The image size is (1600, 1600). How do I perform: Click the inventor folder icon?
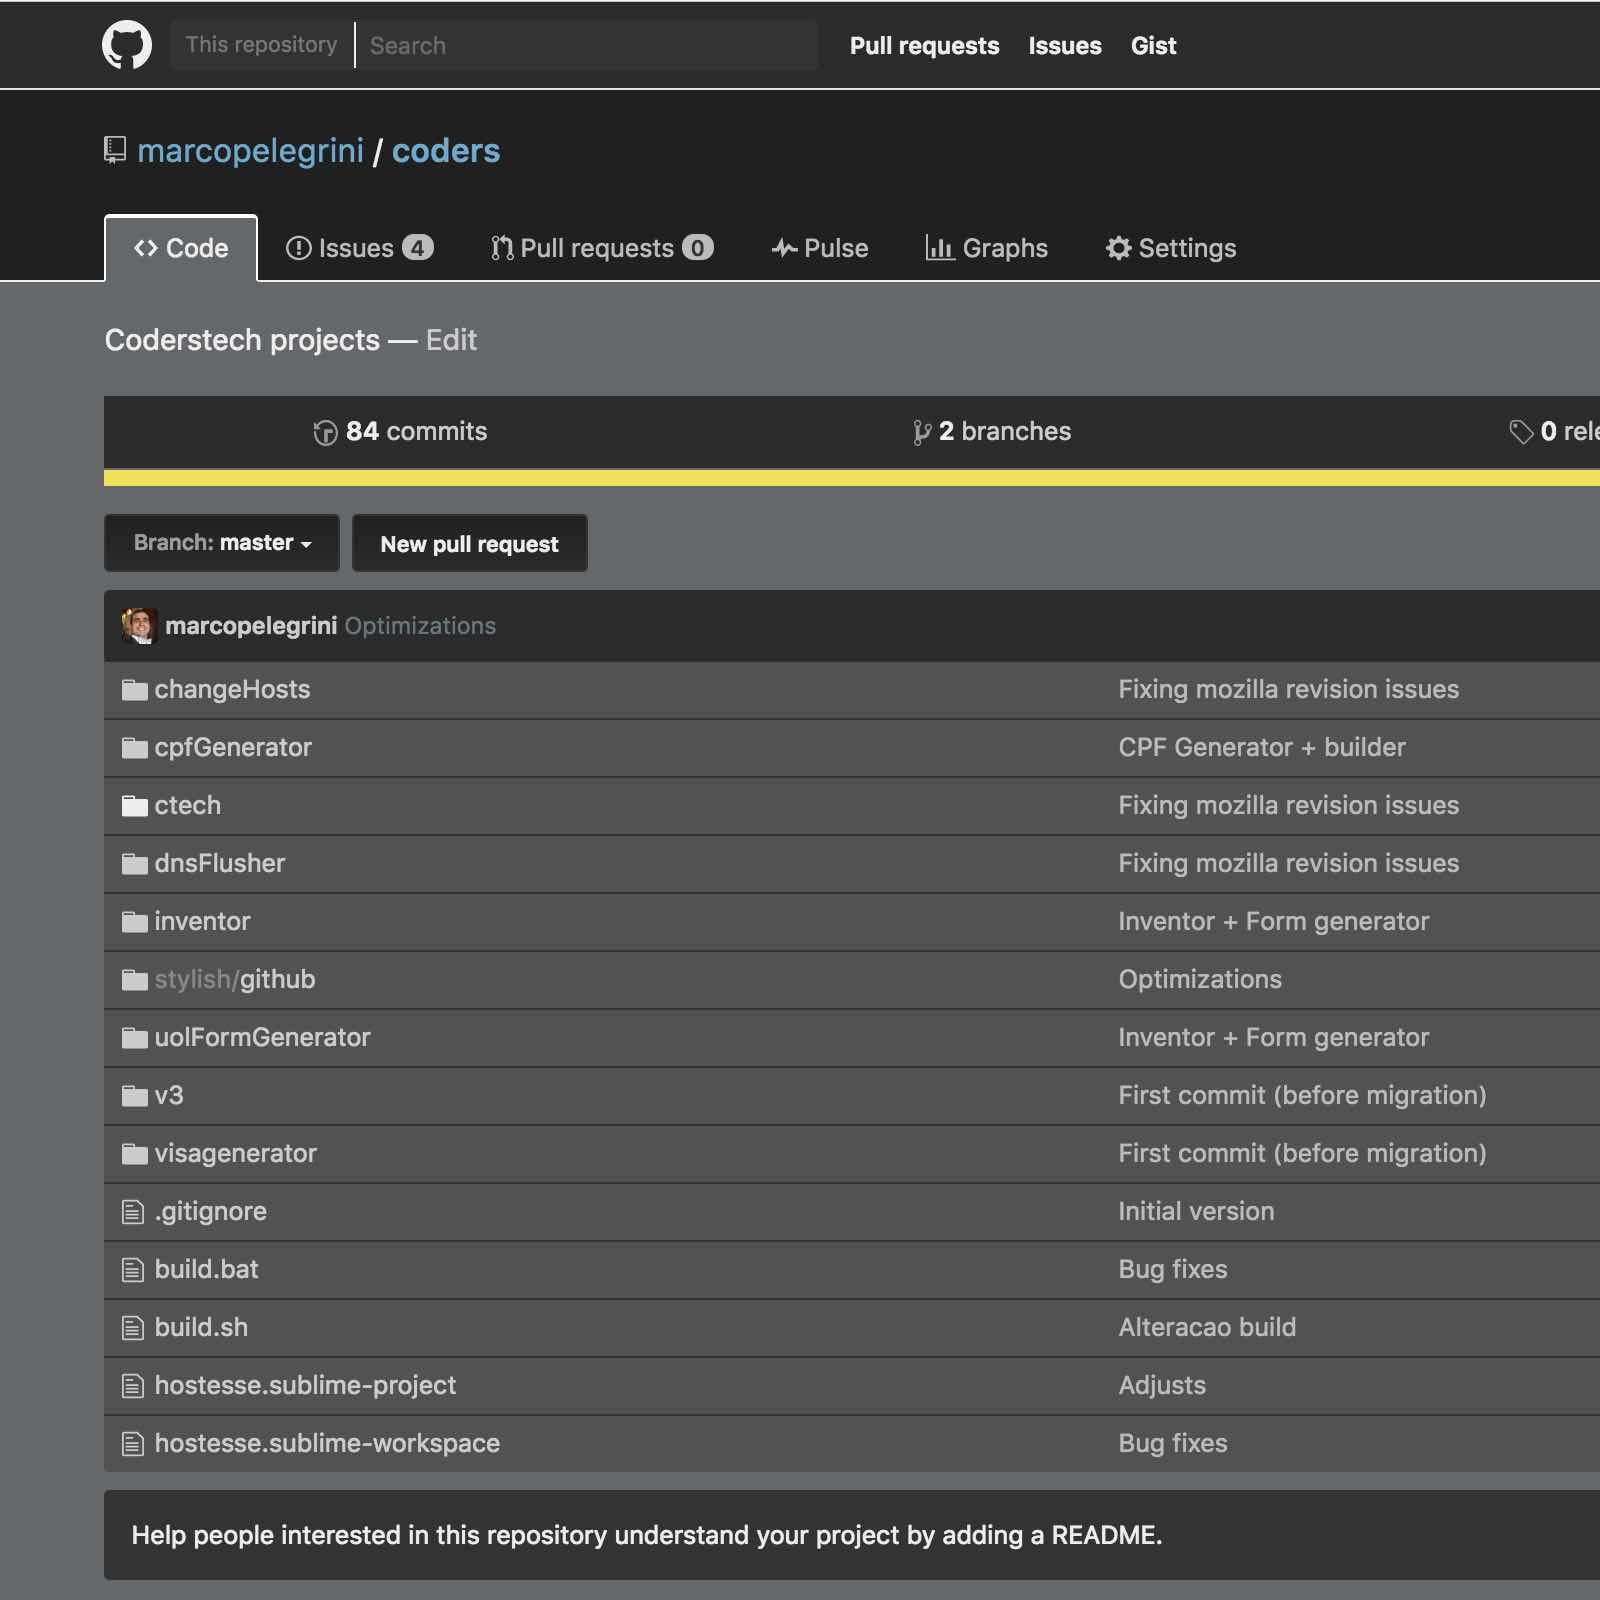(134, 922)
